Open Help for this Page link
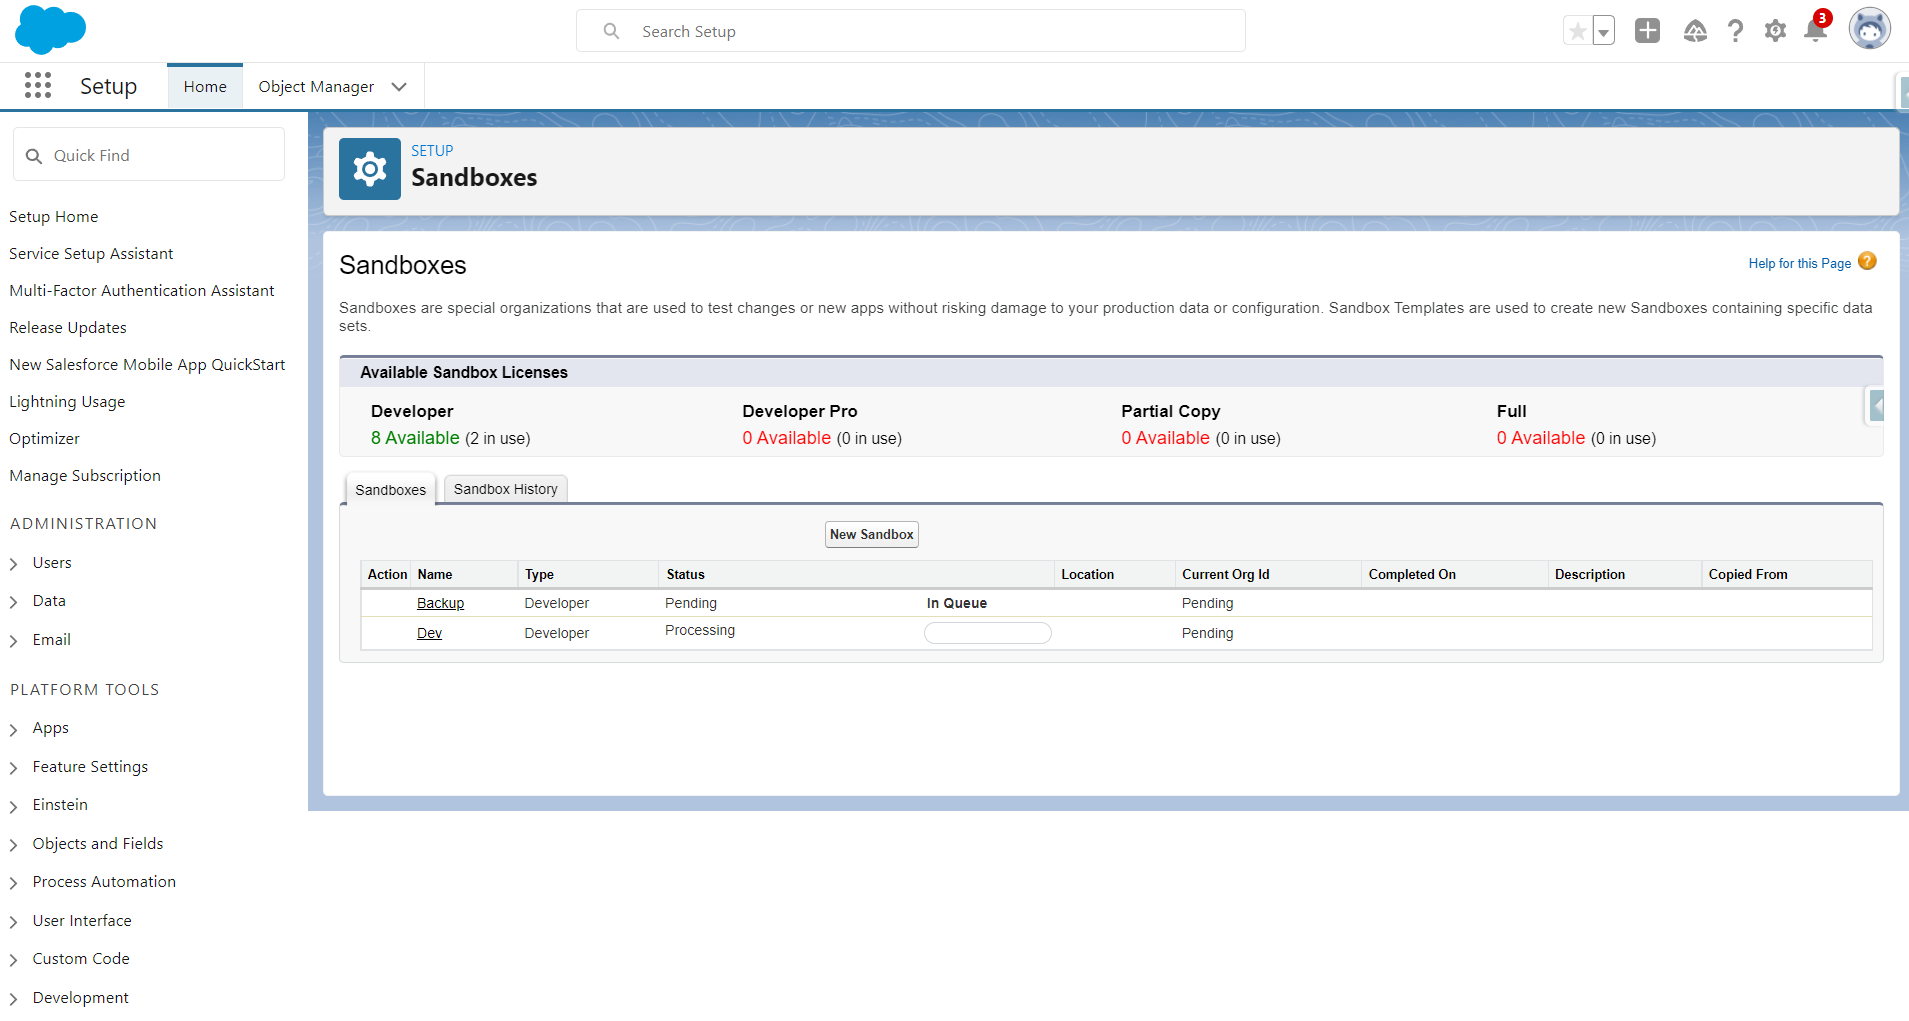Viewport: 1909px width, 1021px height. point(1799,263)
